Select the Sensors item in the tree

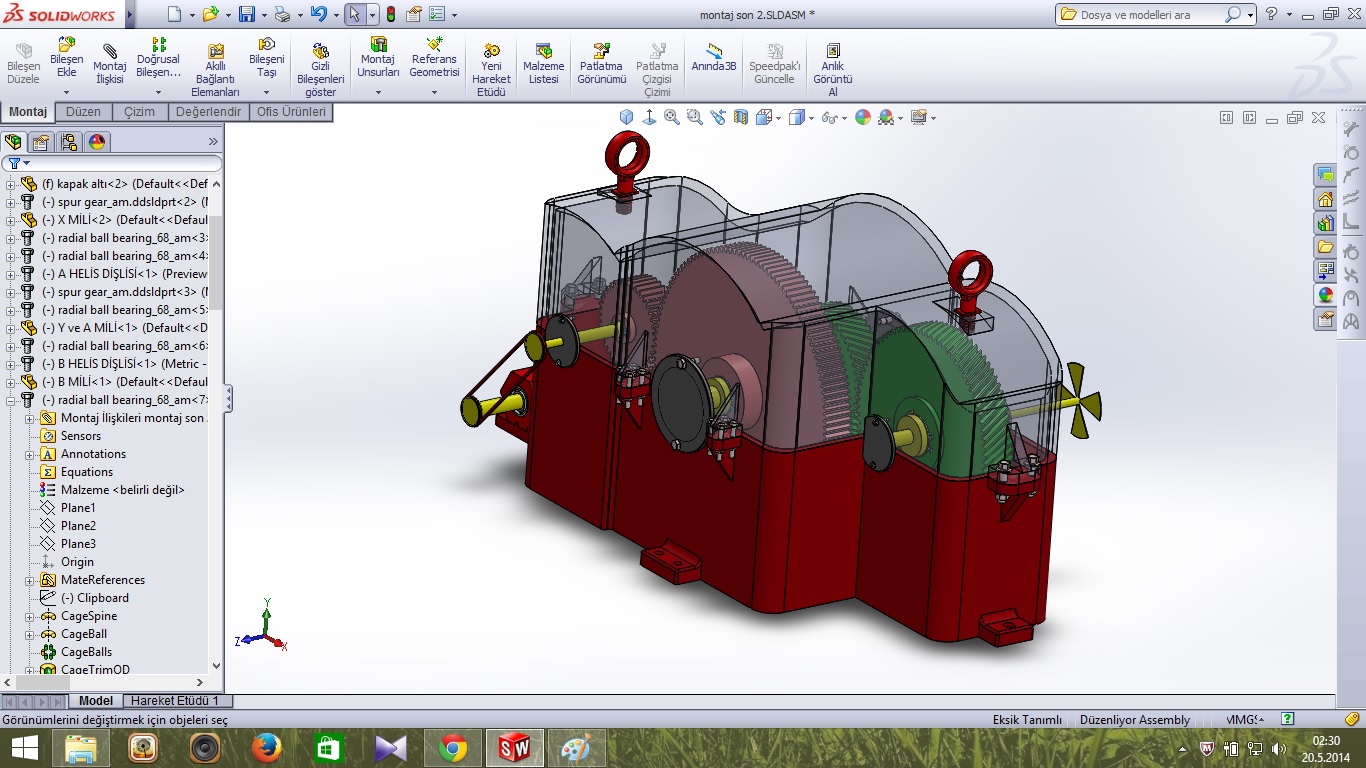coord(80,436)
